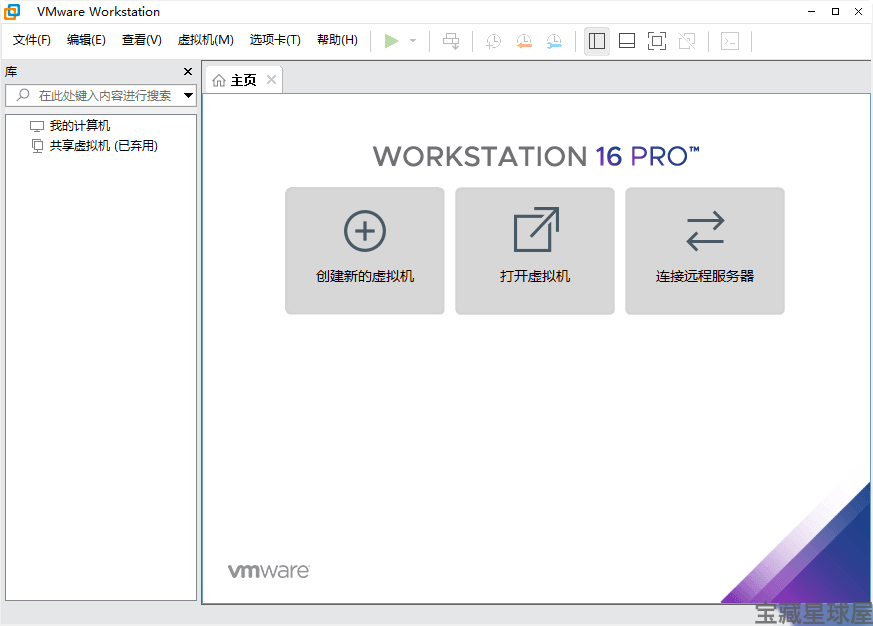Open the 文件(F) menu
Image resolution: width=873 pixels, height=626 pixels.
pyautogui.click(x=32, y=40)
